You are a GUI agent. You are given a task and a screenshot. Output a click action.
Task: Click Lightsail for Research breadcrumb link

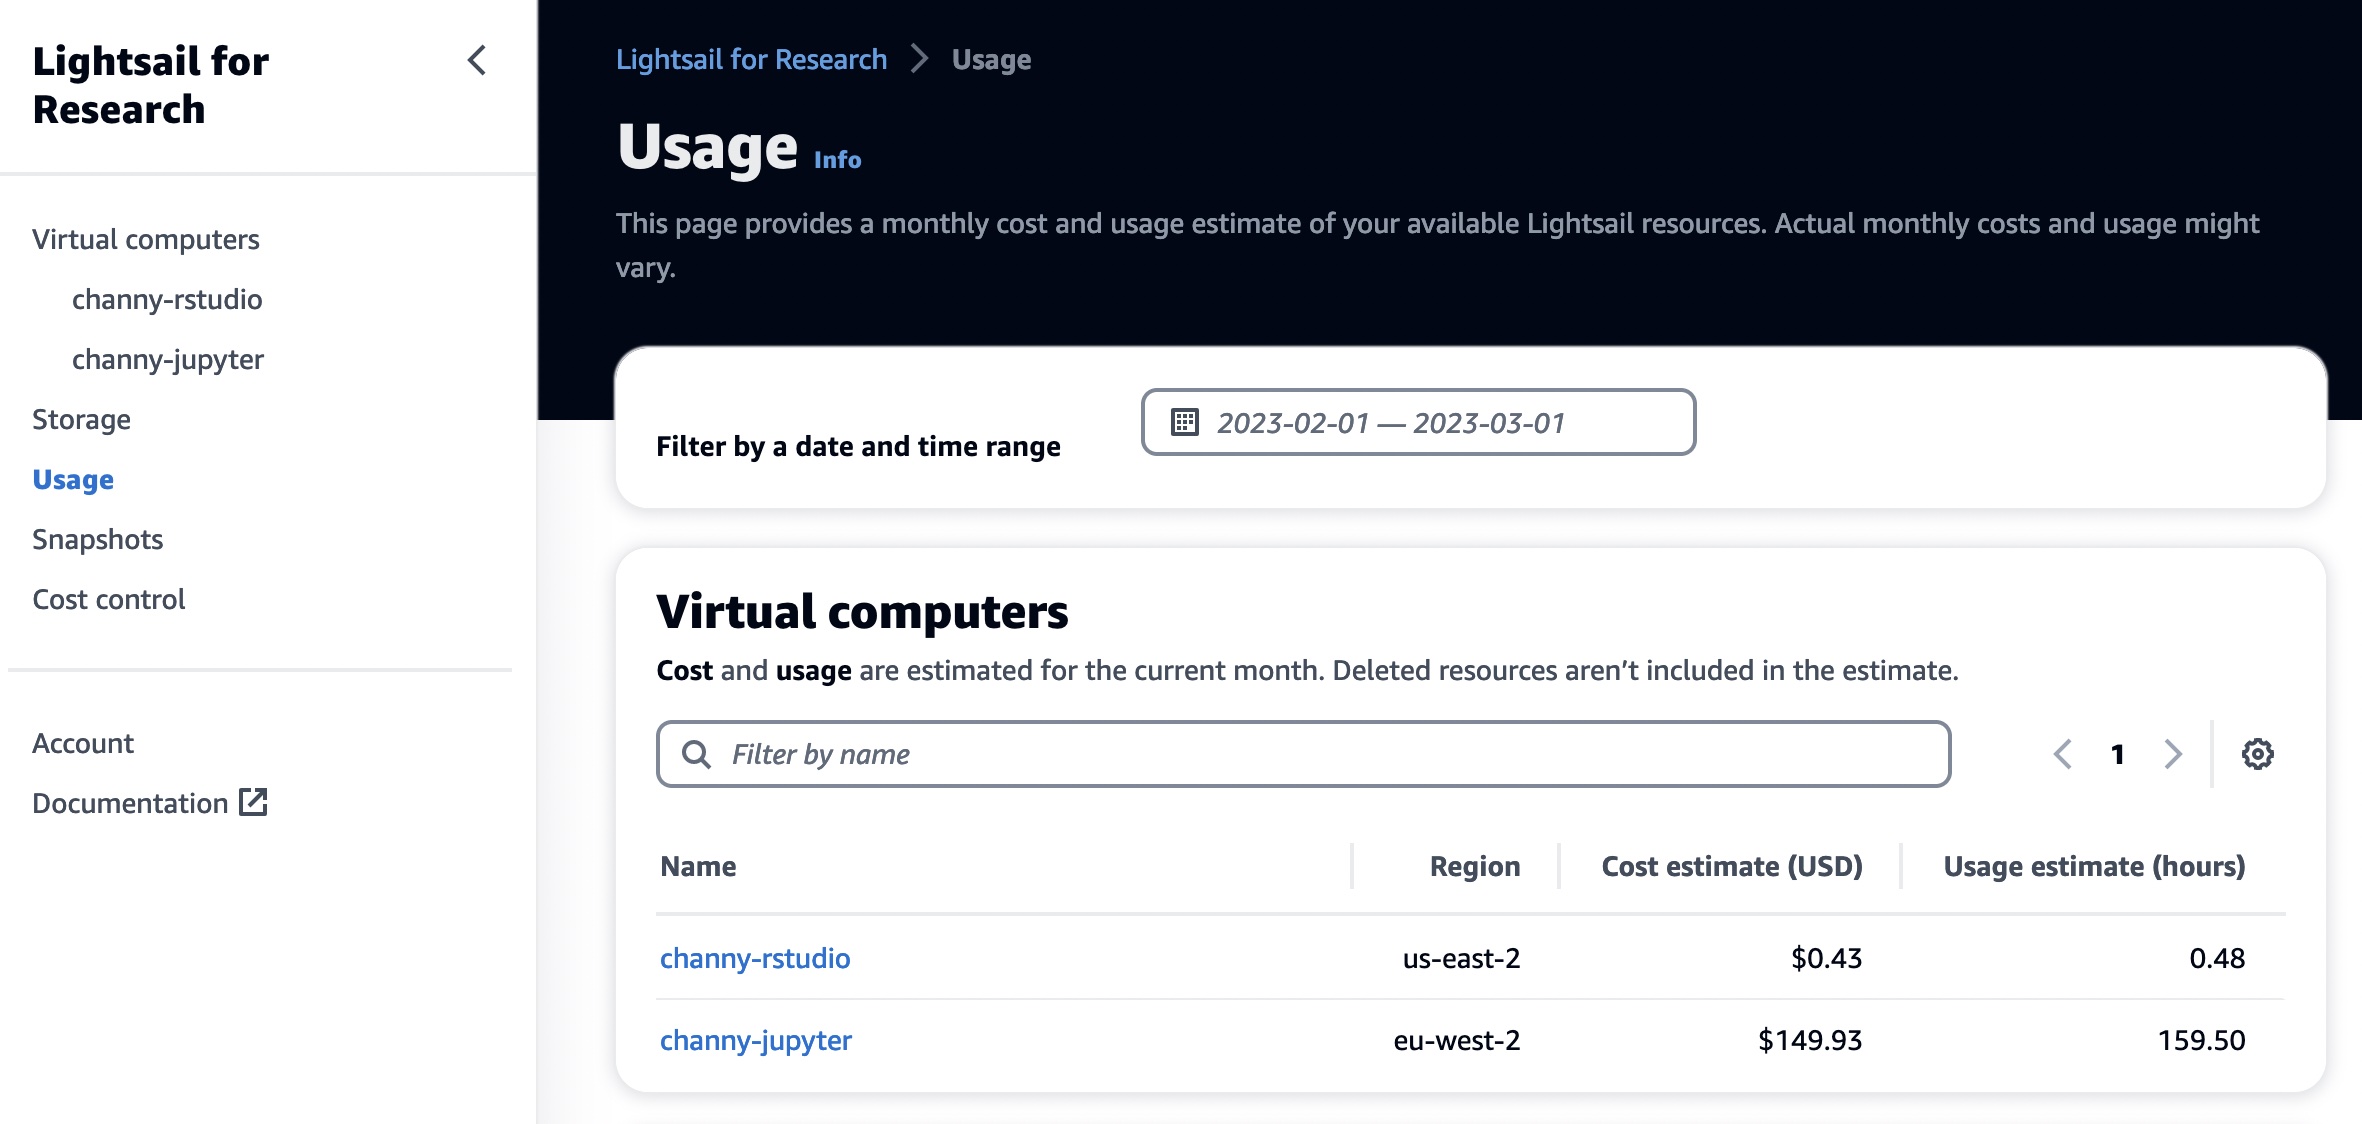click(x=751, y=60)
